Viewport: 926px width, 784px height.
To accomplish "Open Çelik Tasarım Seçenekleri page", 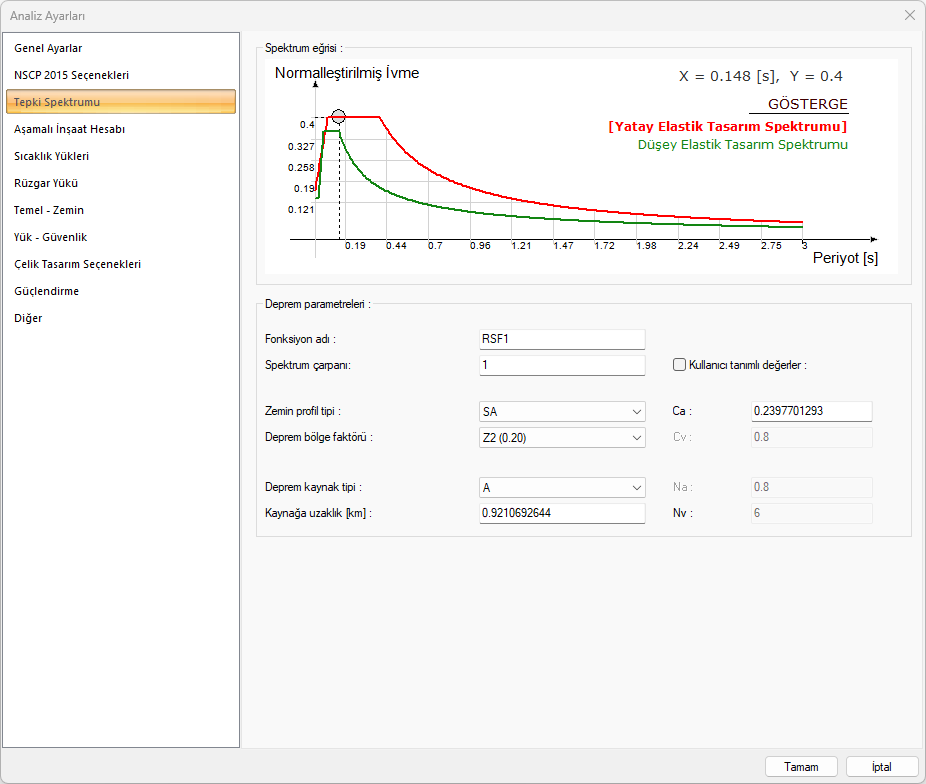I will 77,264.
